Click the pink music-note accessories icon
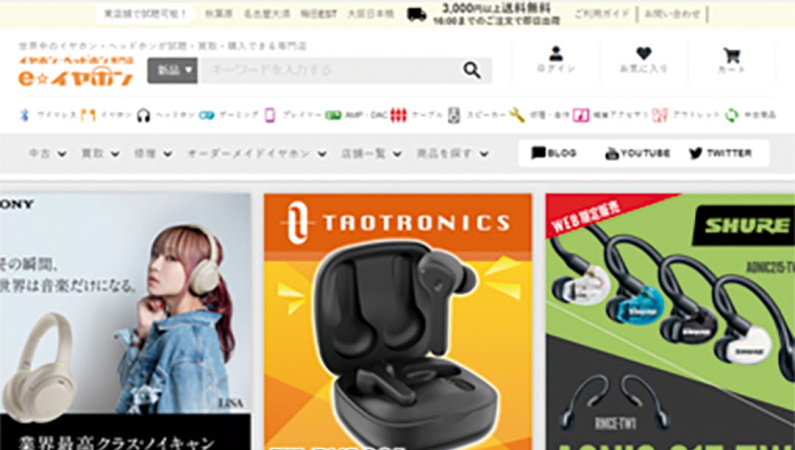 coord(581,116)
